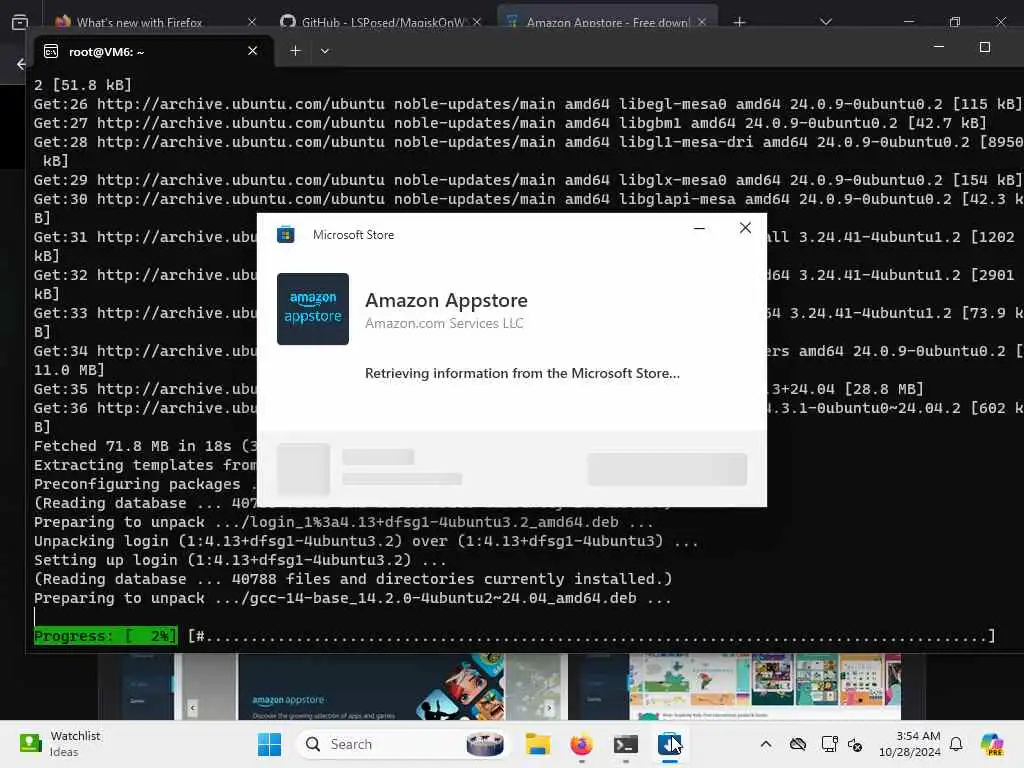Switch to Firefox in the taskbar
The height and width of the screenshot is (768, 1024).
(x=581, y=744)
